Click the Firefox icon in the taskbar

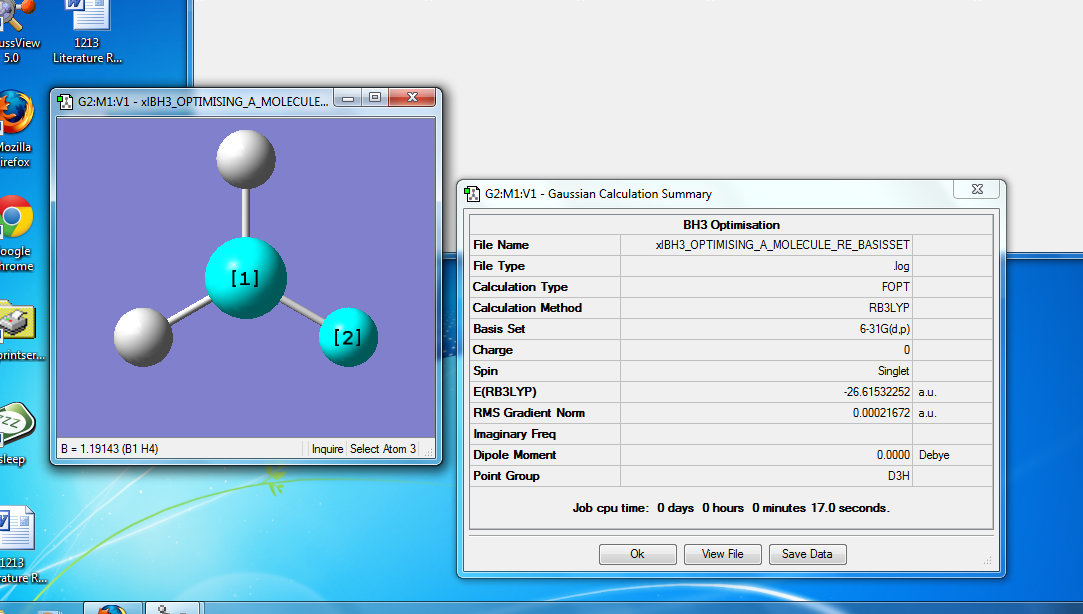point(113,608)
